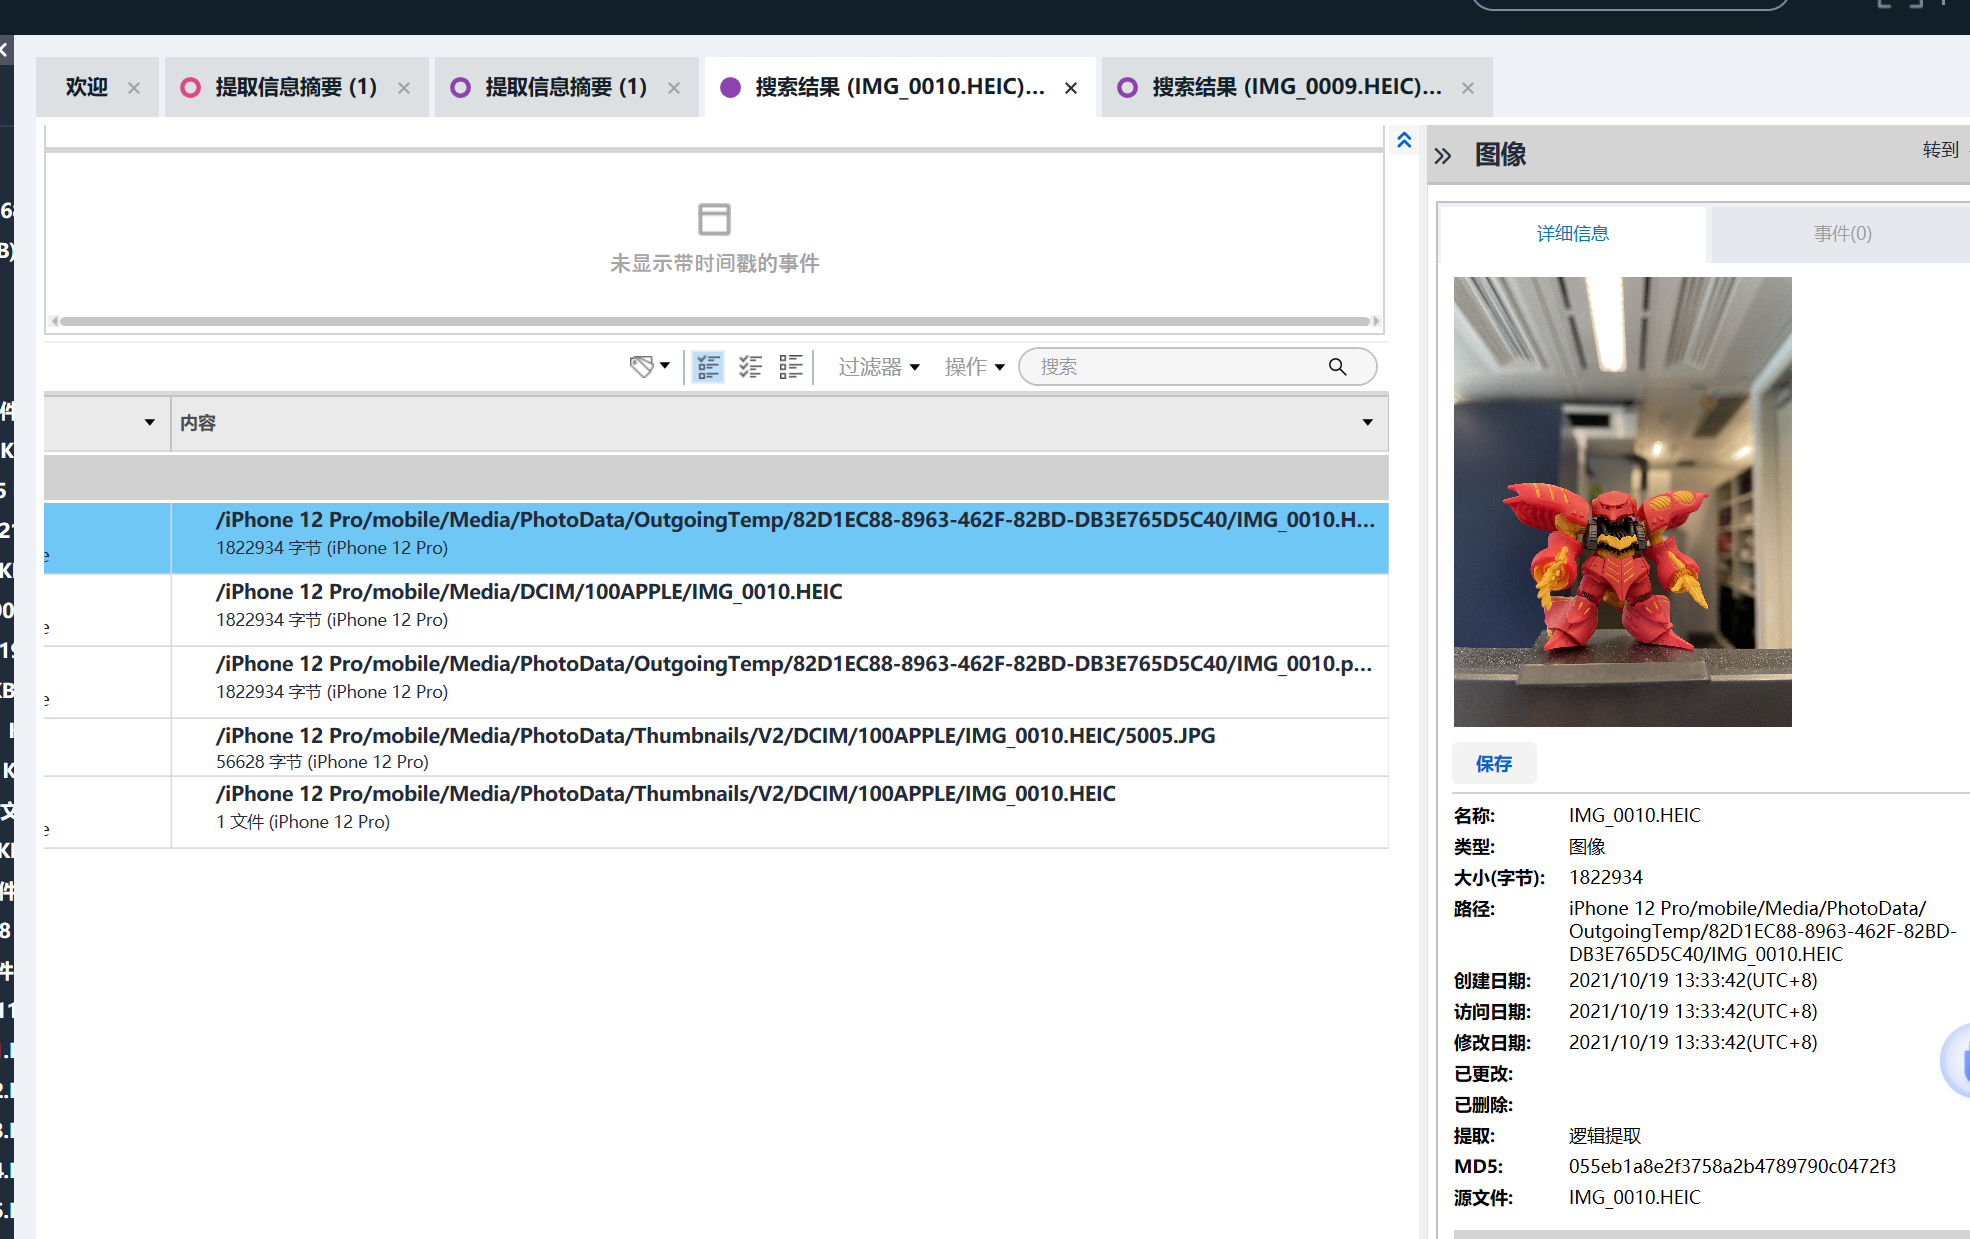Image resolution: width=1970 pixels, height=1239 pixels.
Task: Click the 转到 link
Action: coord(1940,150)
